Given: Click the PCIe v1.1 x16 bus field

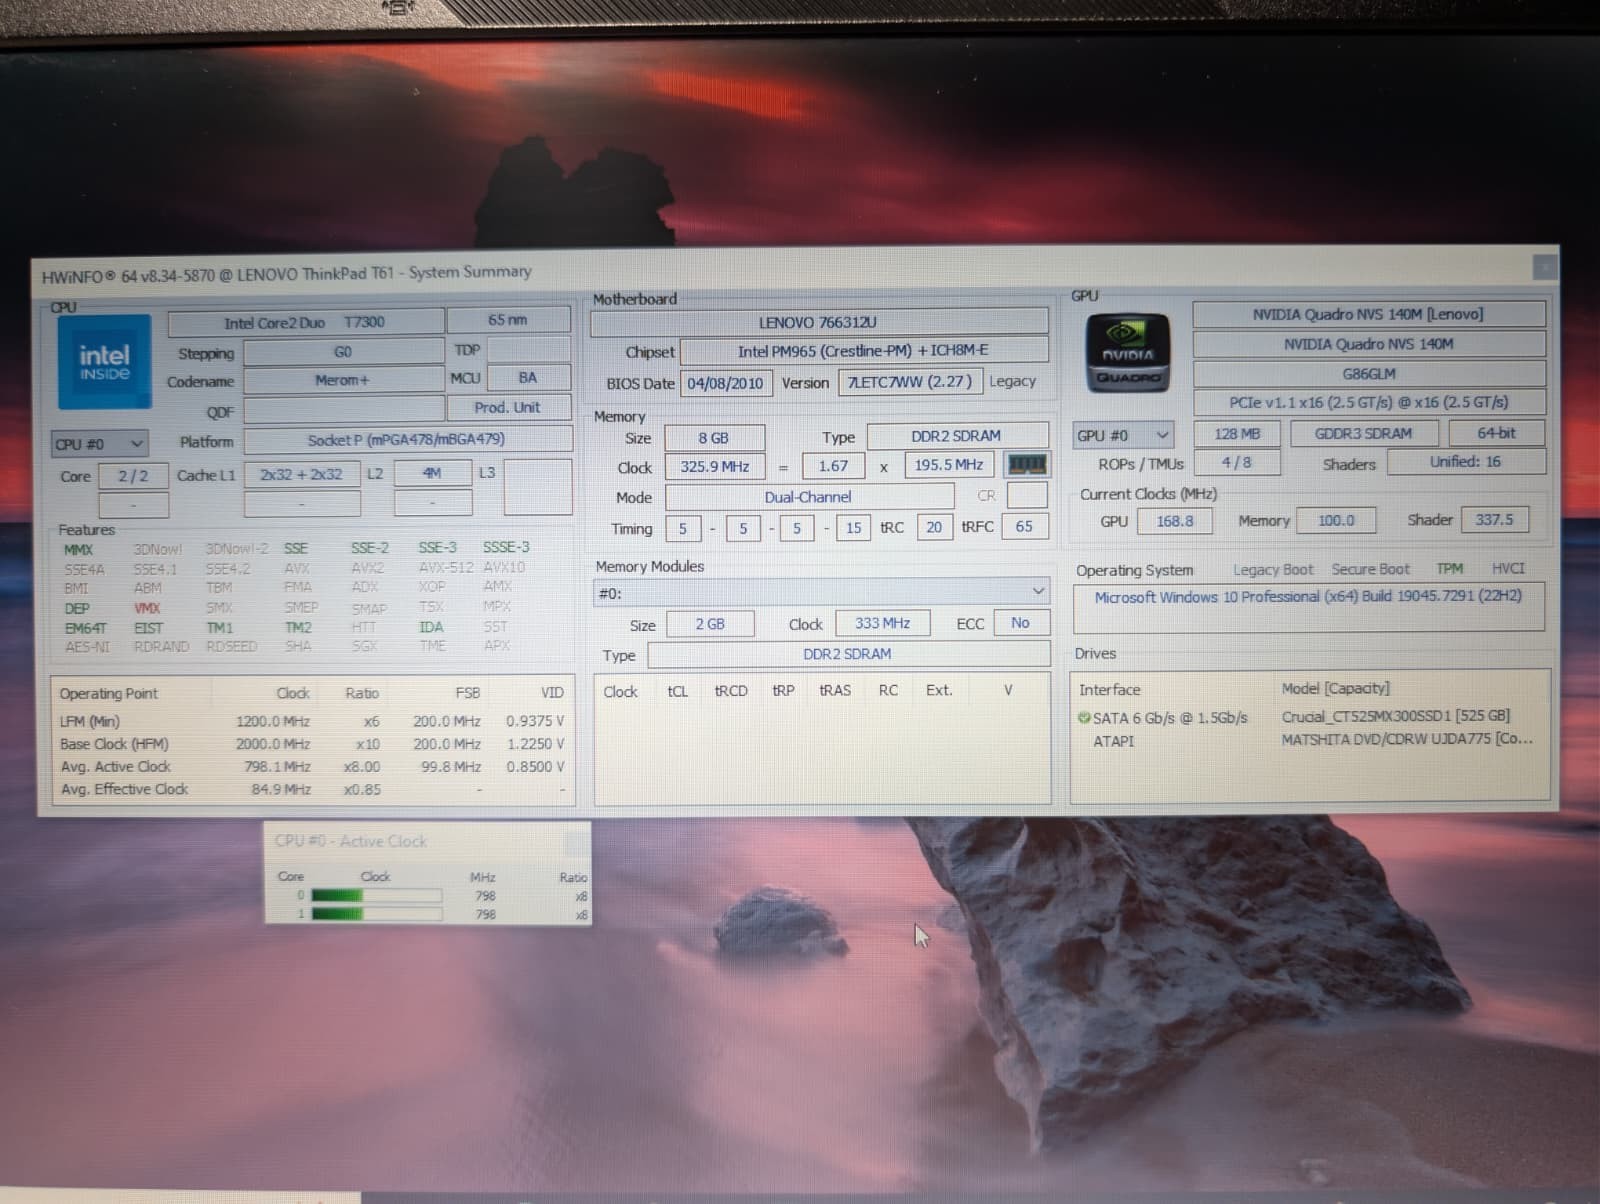Looking at the screenshot, I should point(1368,402).
